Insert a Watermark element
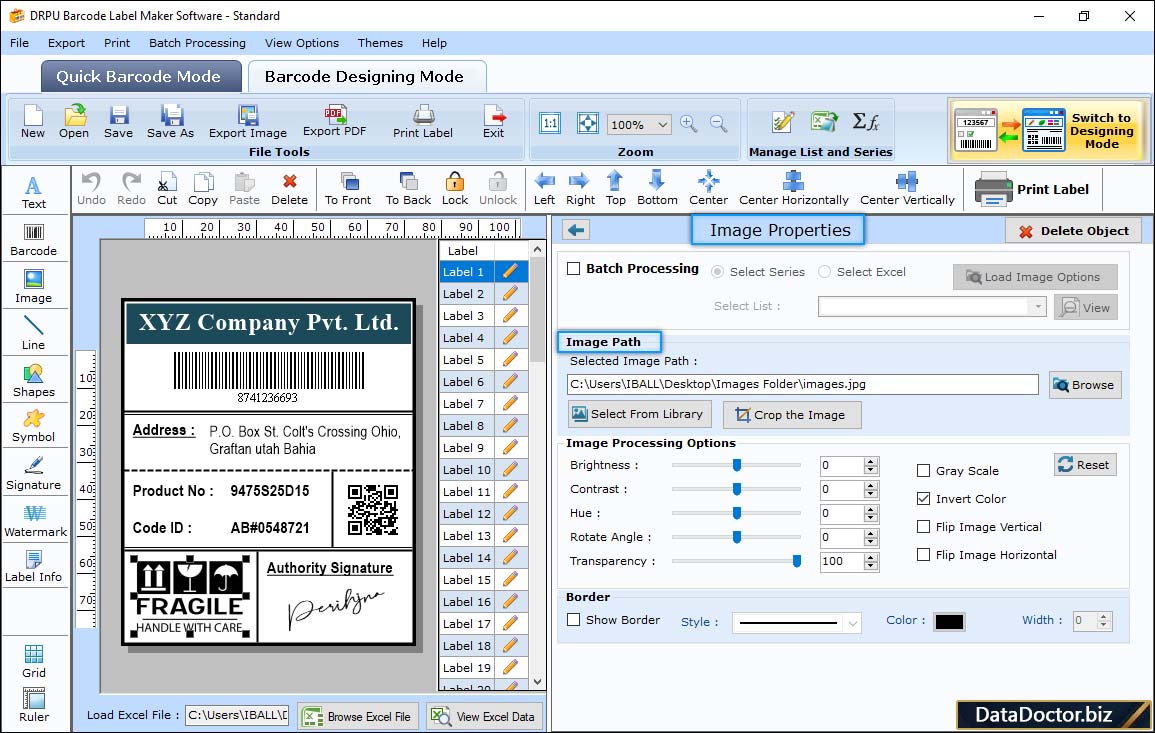Screen dimensions: 1155x733 35,521
